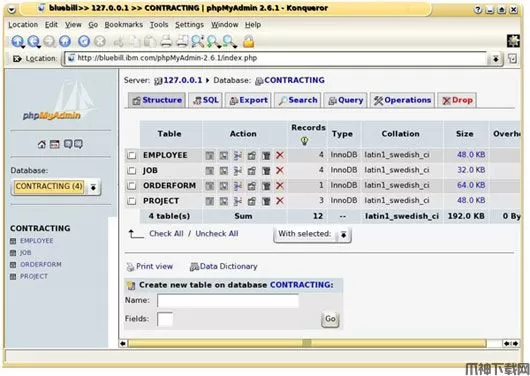
Task: Click the phpMyAdmin Home icon in left panel
Action: (x=42, y=145)
